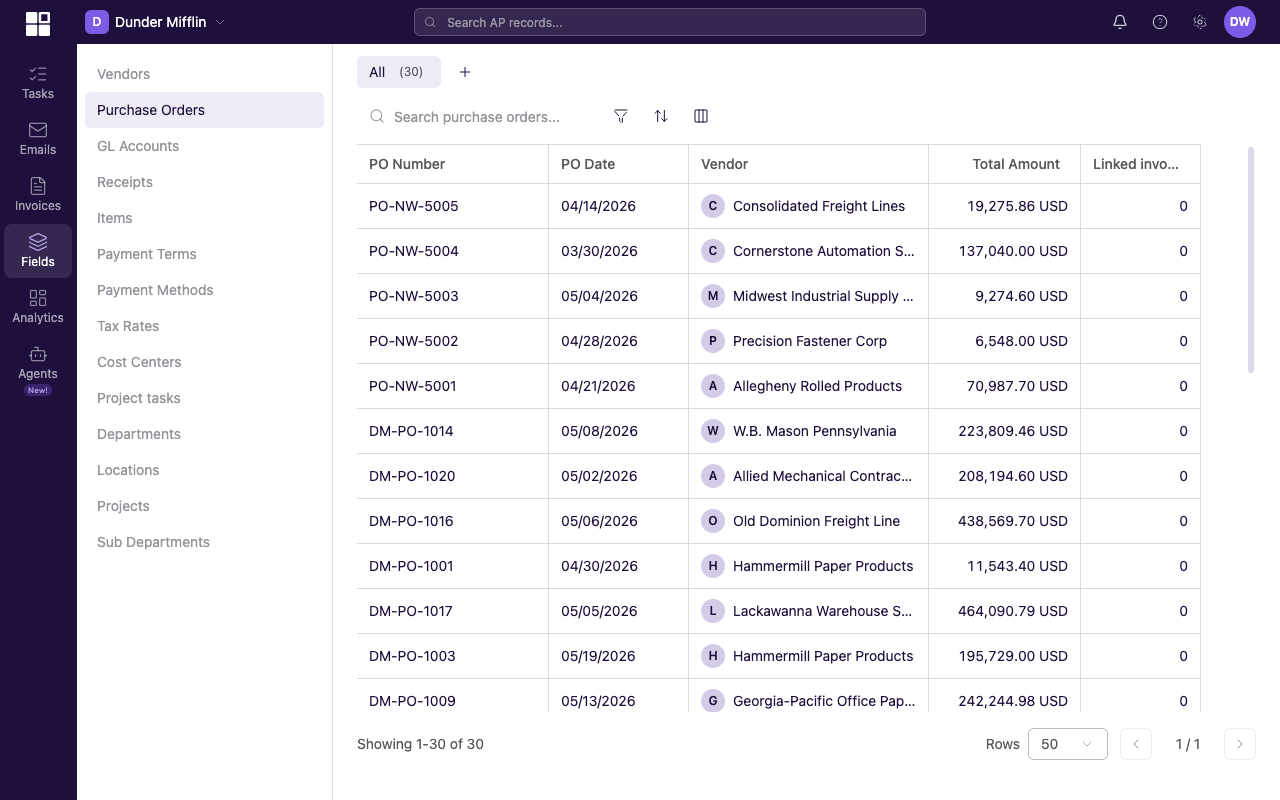This screenshot has width=1280, height=800.
Task: Open Project tasks menu item
Action: 204,398
